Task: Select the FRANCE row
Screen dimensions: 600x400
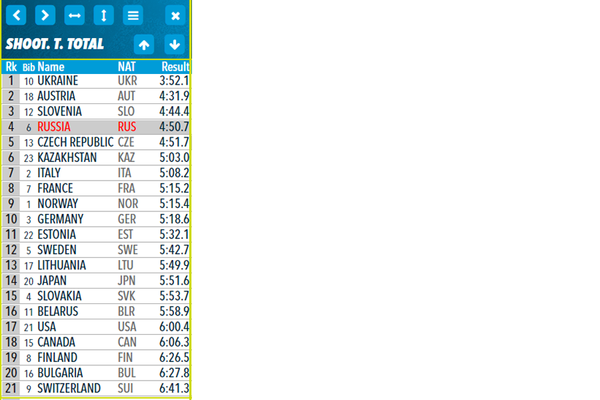Action: pyautogui.click(x=96, y=188)
